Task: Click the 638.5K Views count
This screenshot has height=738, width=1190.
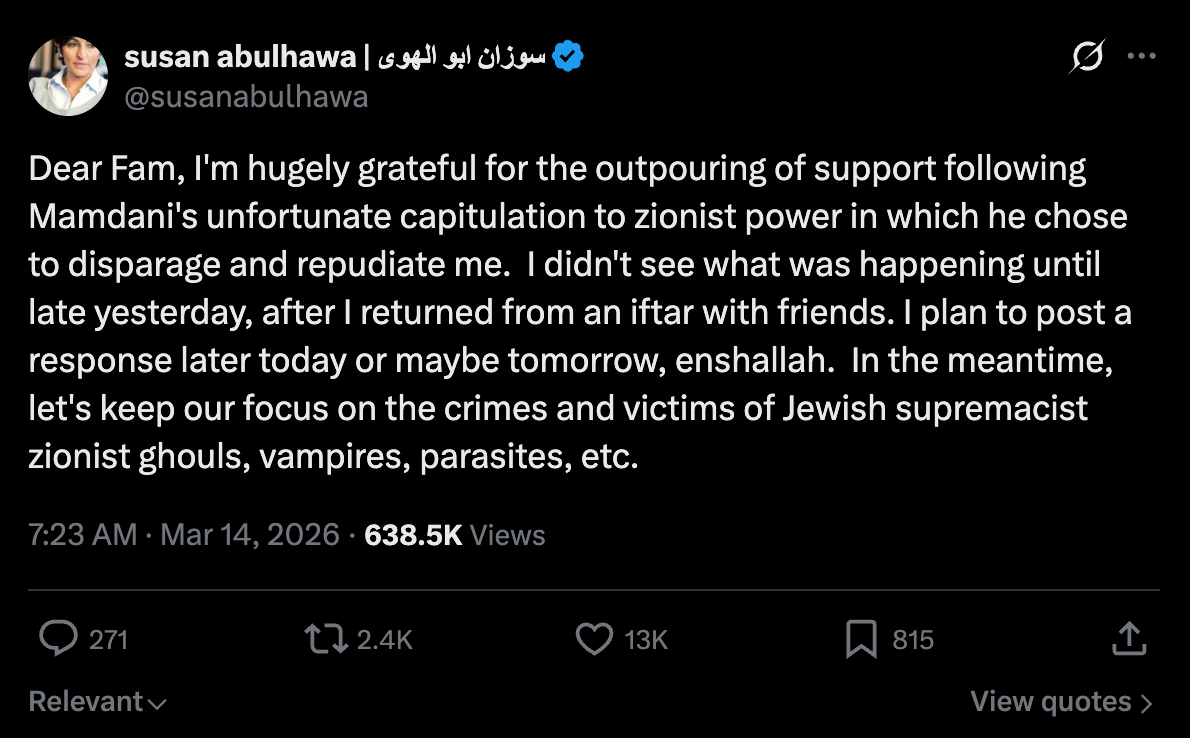Action: coord(454,535)
